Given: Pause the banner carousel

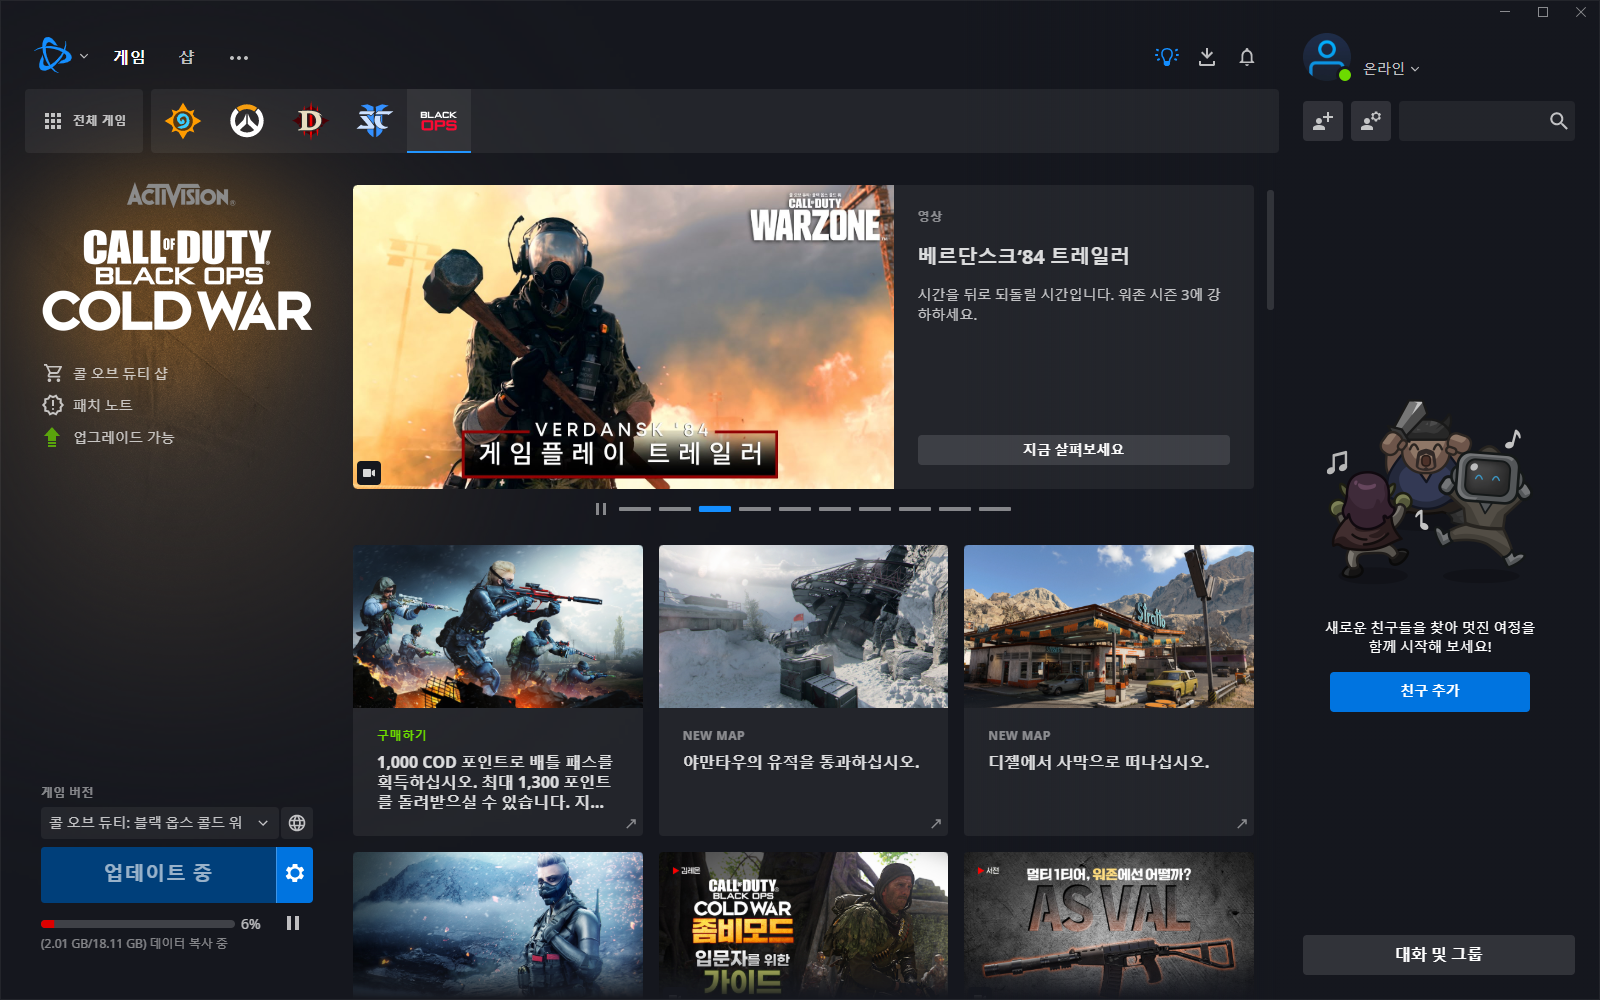Looking at the screenshot, I should click(x=601, y=509).
